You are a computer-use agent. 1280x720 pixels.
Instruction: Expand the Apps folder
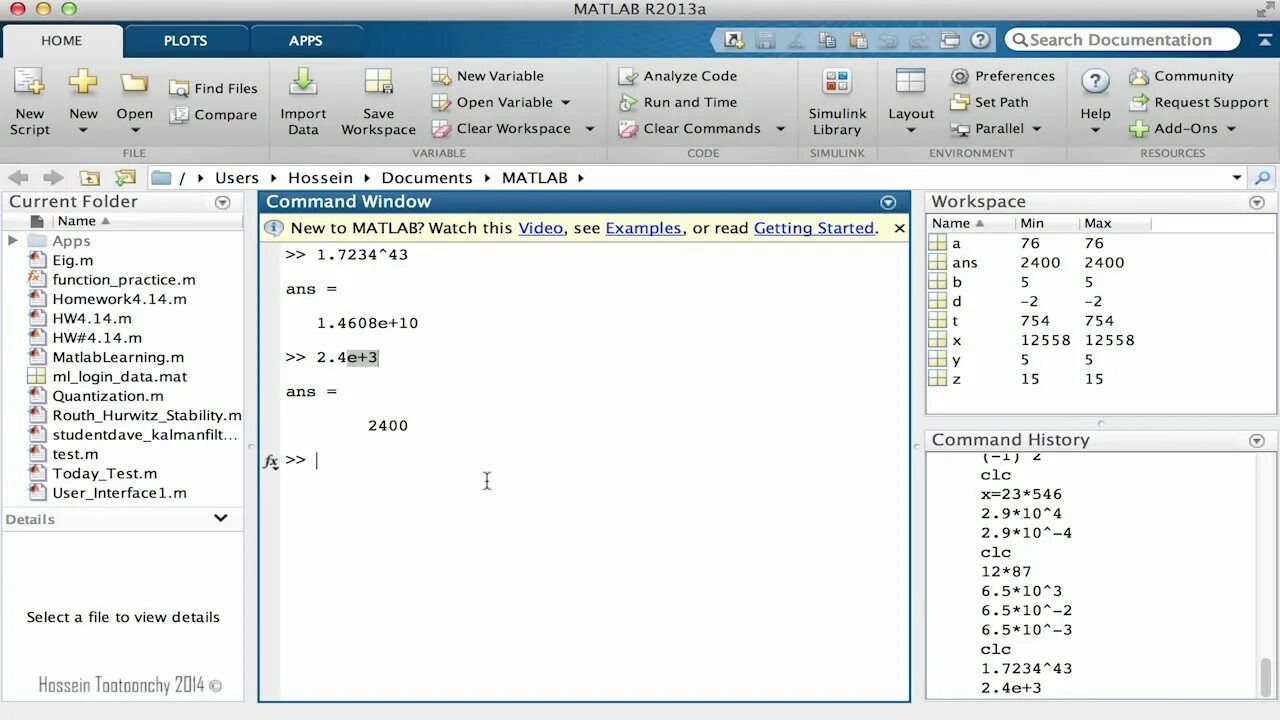pyautogui.click(x=13, y=241)
